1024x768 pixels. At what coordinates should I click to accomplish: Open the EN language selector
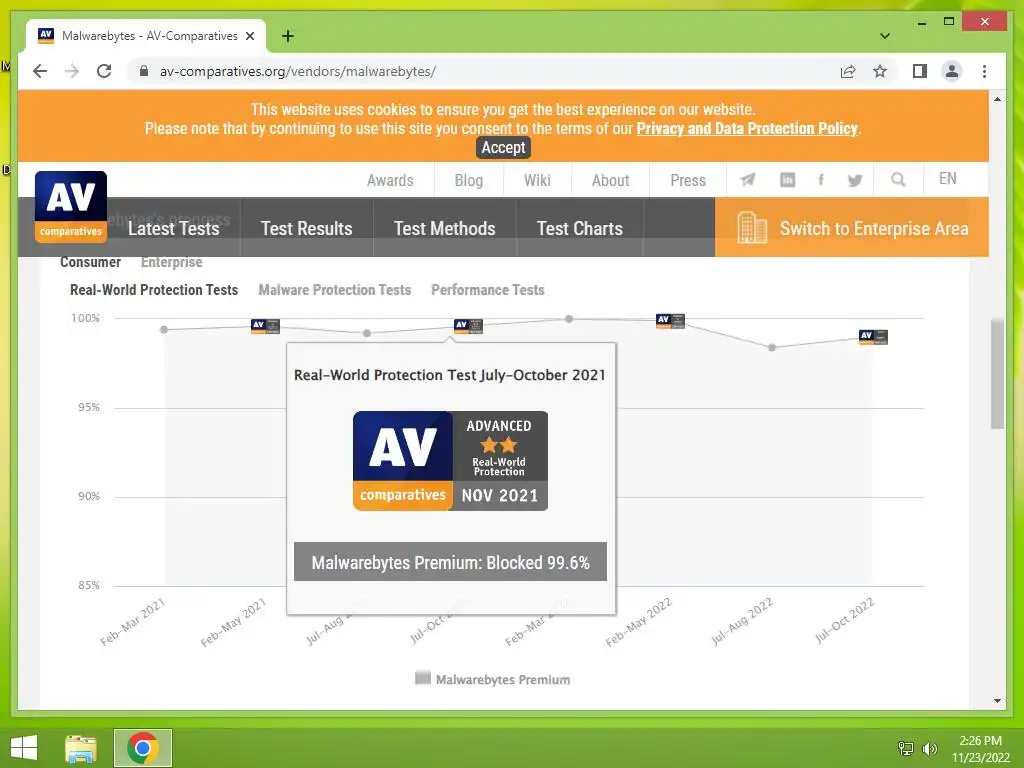[948, 179]
